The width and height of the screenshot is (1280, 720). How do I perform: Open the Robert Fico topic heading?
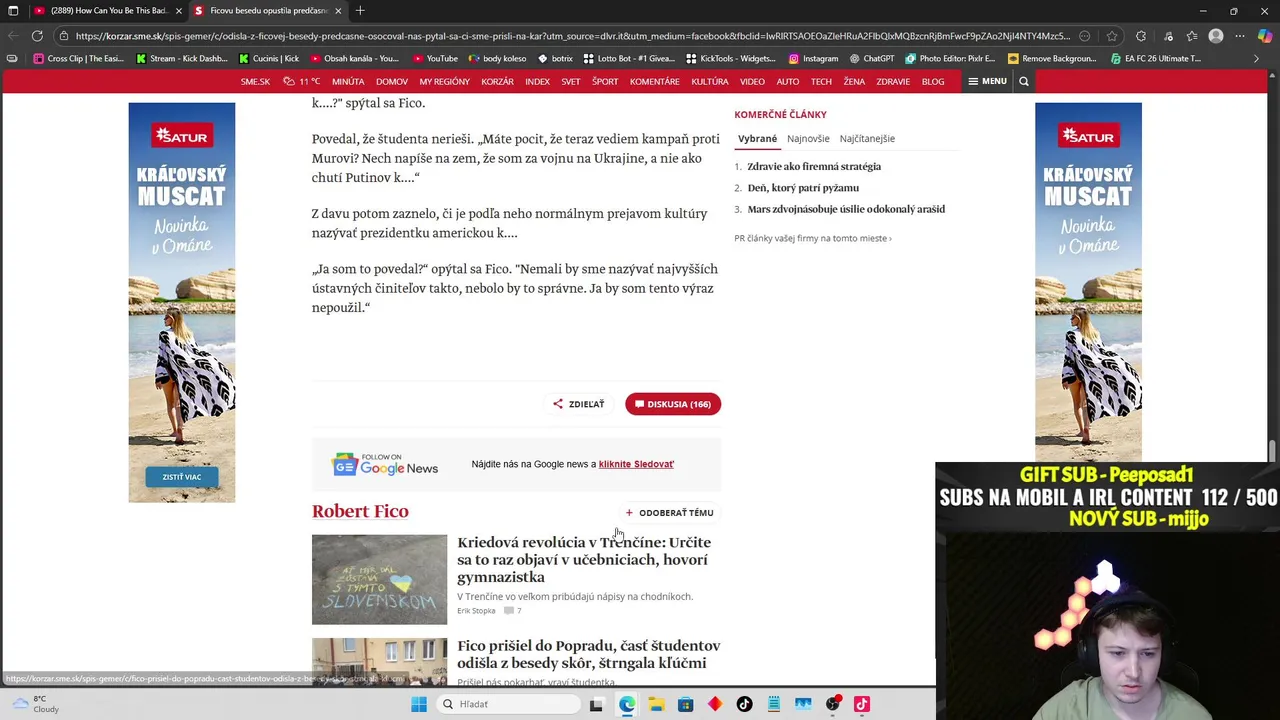click(x=360, y=511)
